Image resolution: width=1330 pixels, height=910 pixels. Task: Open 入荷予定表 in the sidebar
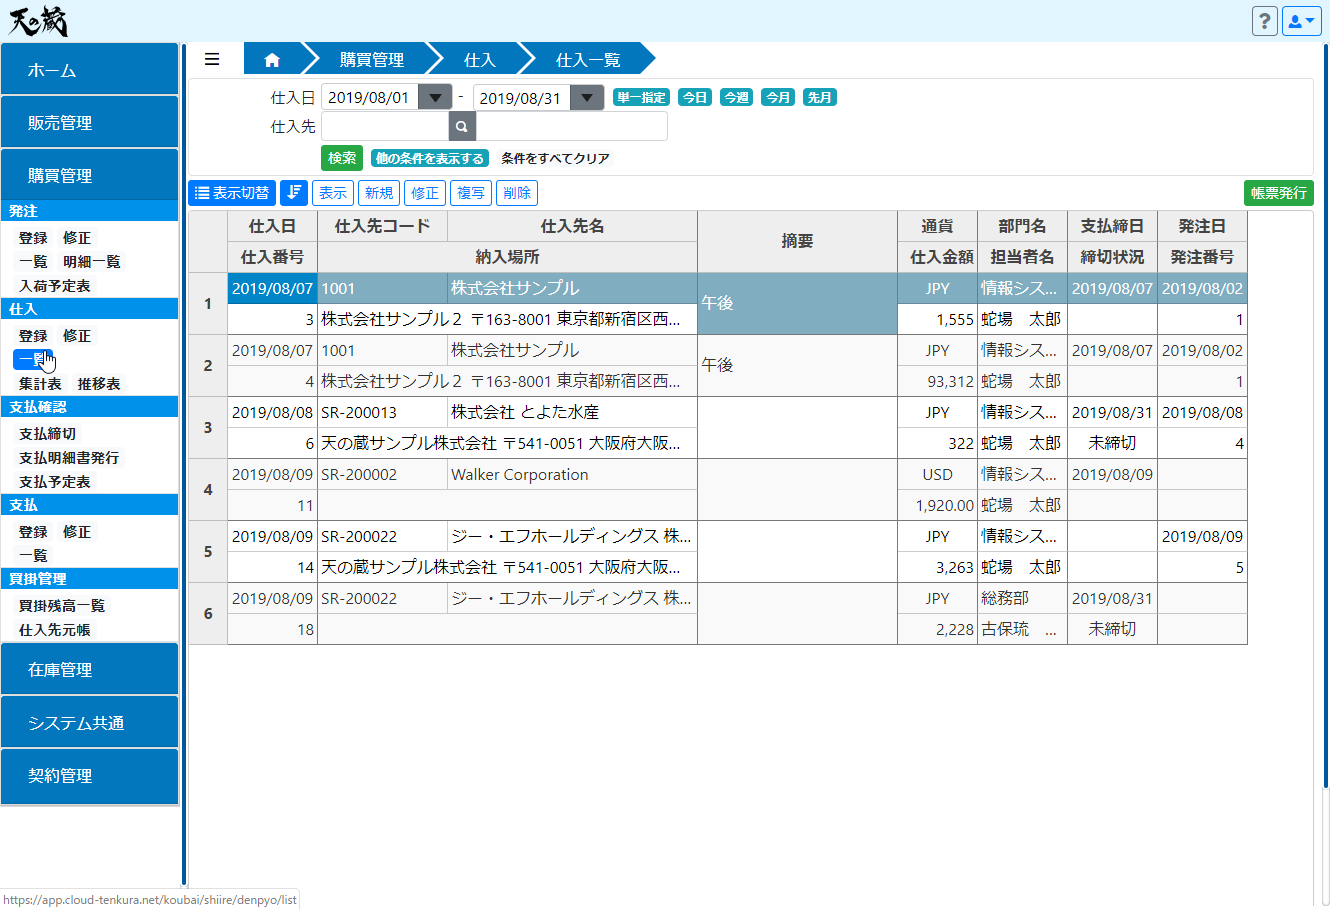55,286
